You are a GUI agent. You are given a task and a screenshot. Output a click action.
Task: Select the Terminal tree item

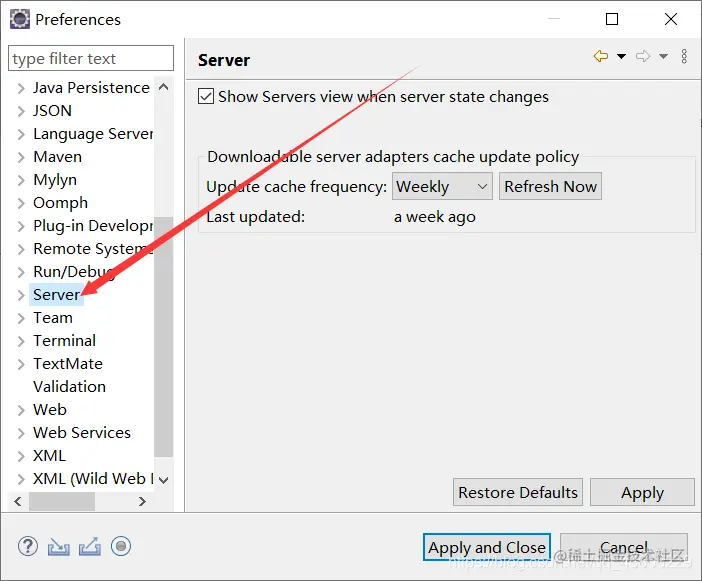pos(64,341)
